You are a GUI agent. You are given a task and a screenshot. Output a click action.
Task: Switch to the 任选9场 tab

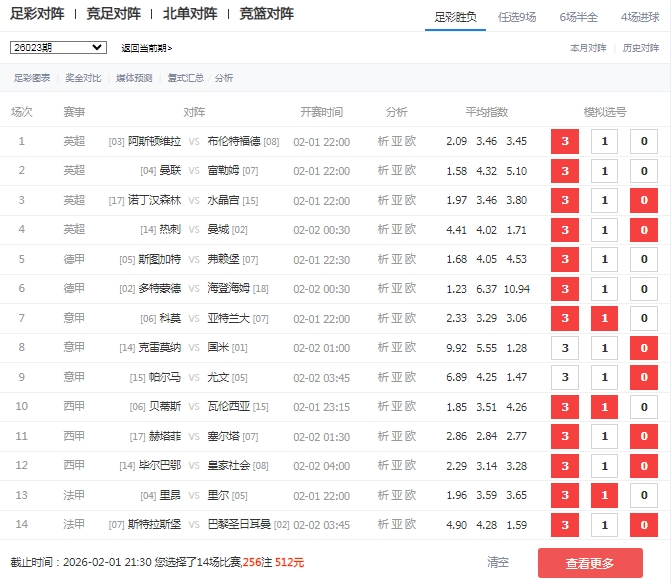[524, 16]
